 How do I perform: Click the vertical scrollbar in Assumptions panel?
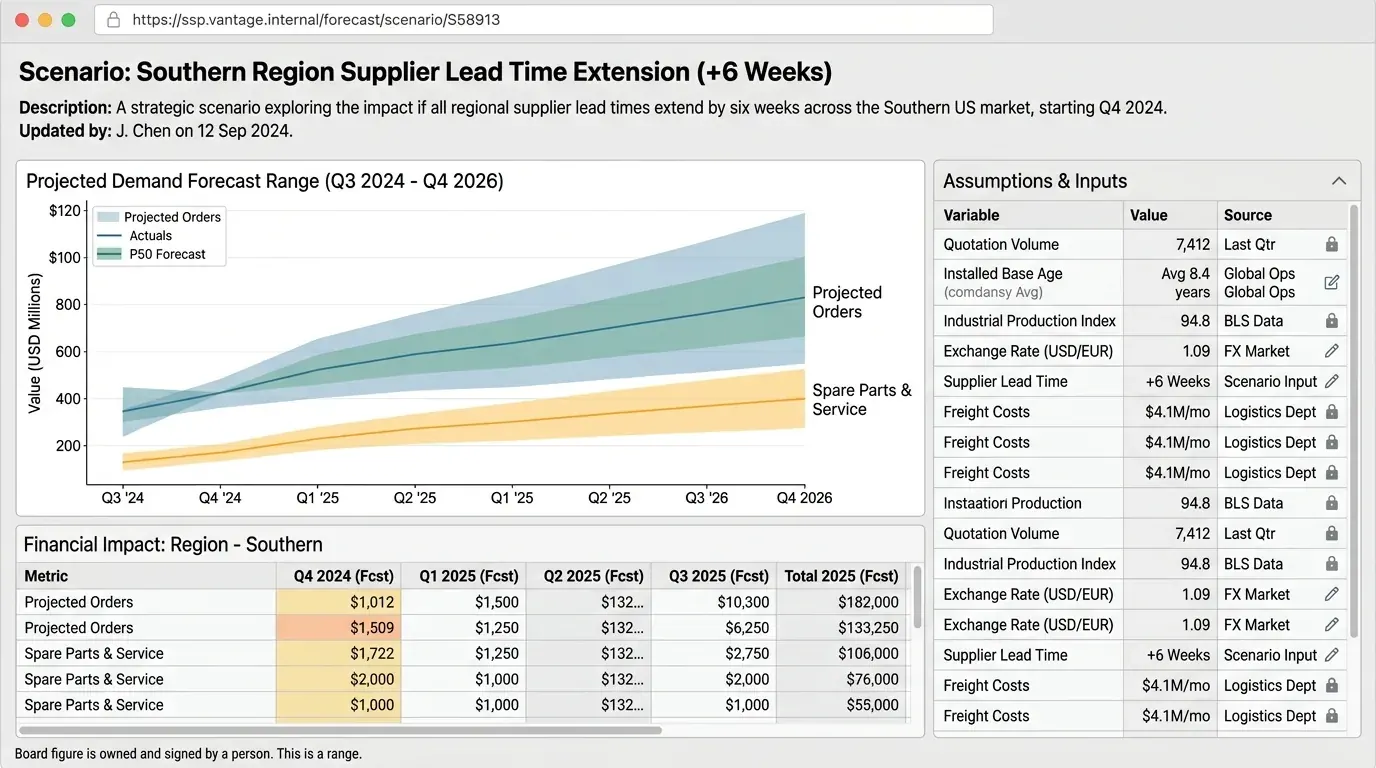(x=1354, y=420)
